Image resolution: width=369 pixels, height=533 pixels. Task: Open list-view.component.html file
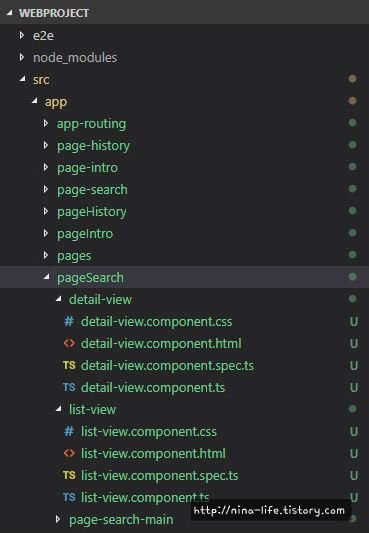tap(153, 453)
